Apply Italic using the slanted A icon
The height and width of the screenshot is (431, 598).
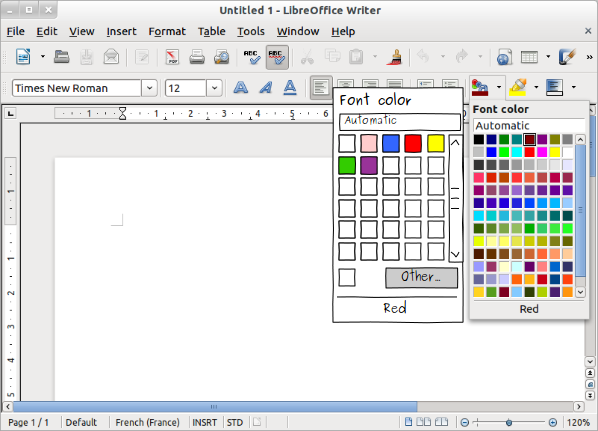[266, 88]
